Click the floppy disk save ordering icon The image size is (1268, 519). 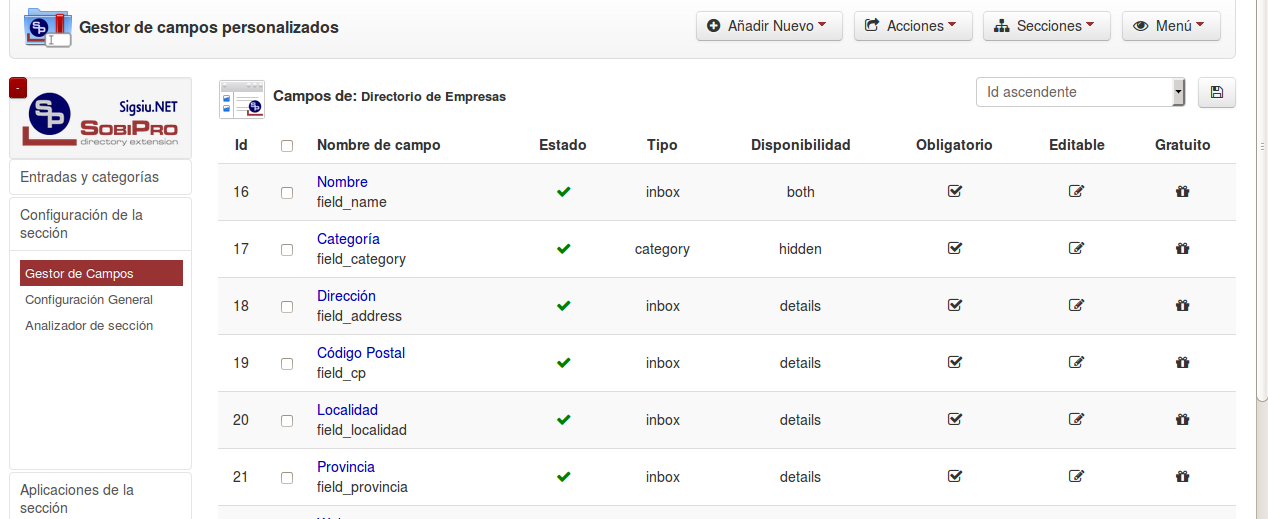pos(1216,92)
